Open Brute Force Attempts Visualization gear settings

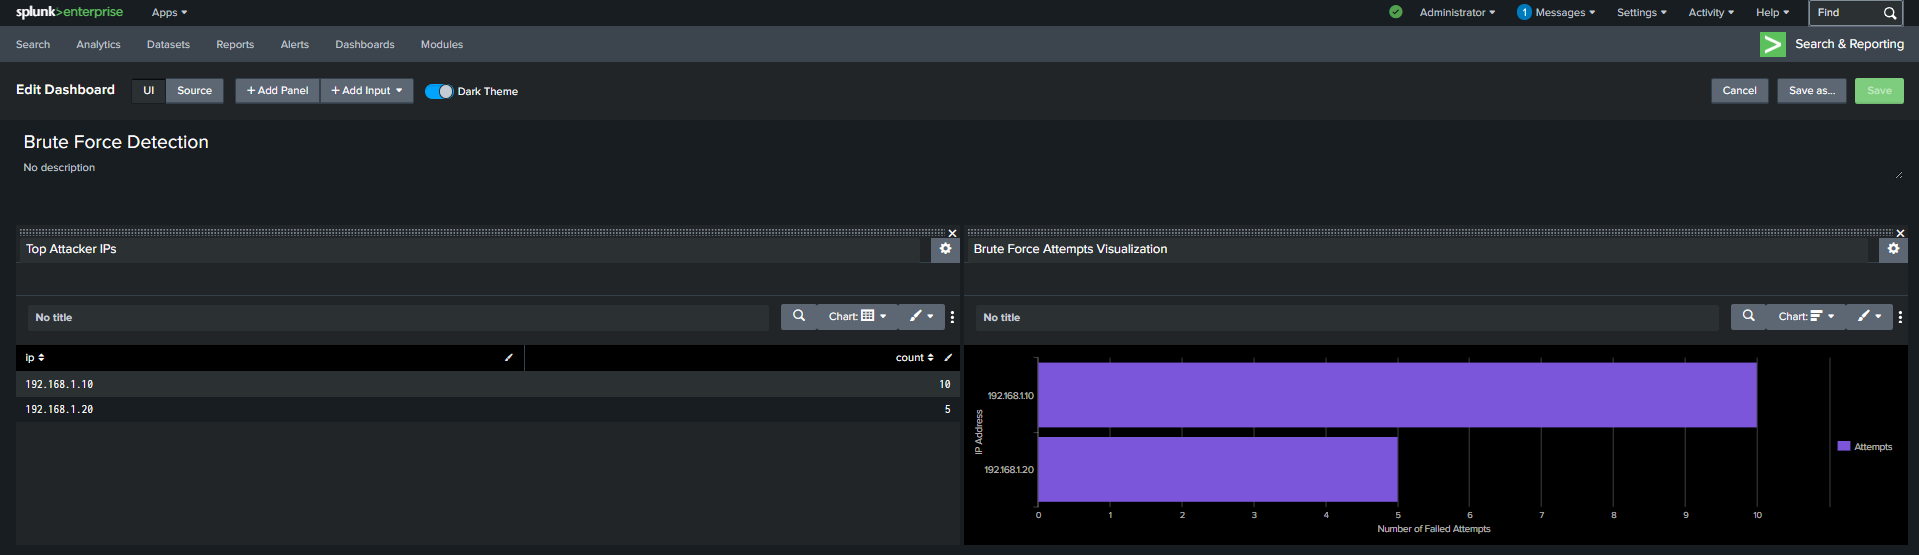tap(1893, 249)
